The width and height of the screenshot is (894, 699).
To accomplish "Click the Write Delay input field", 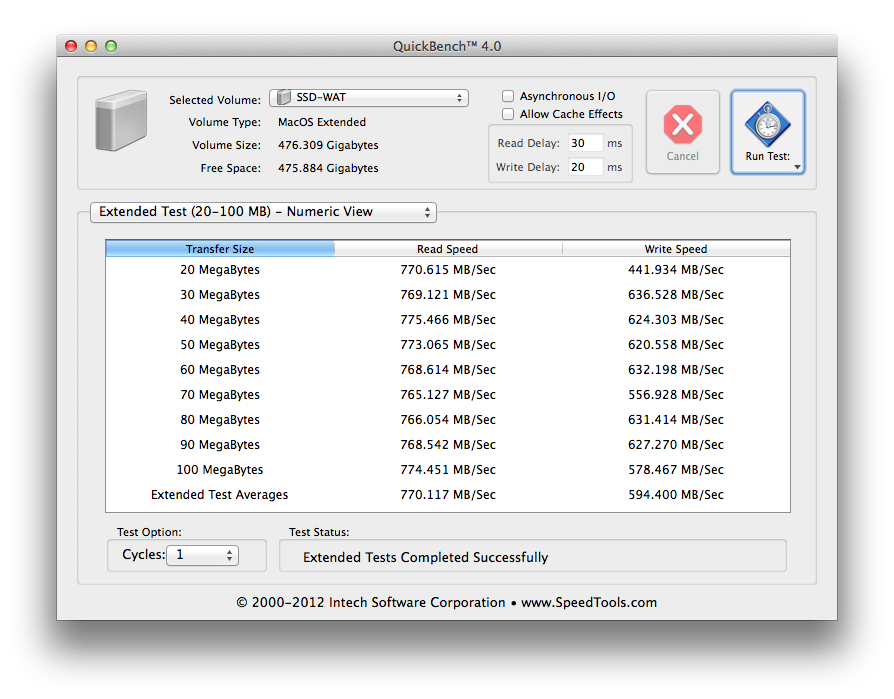I will click(x=586, y=167).
